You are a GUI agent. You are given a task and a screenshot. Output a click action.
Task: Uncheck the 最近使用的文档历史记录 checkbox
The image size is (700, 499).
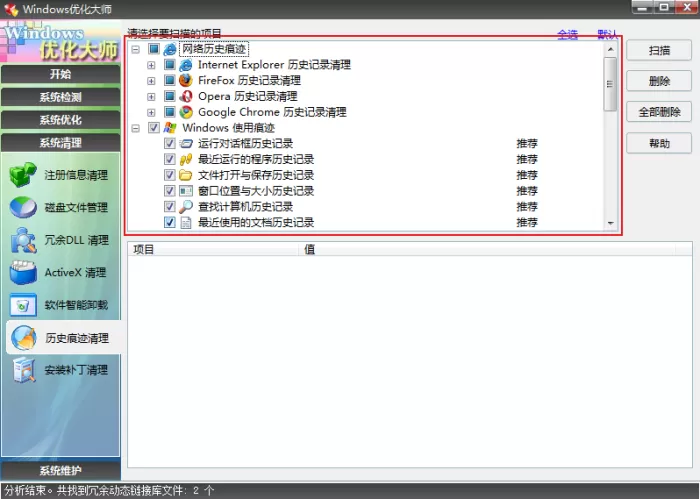click(170, 222)
